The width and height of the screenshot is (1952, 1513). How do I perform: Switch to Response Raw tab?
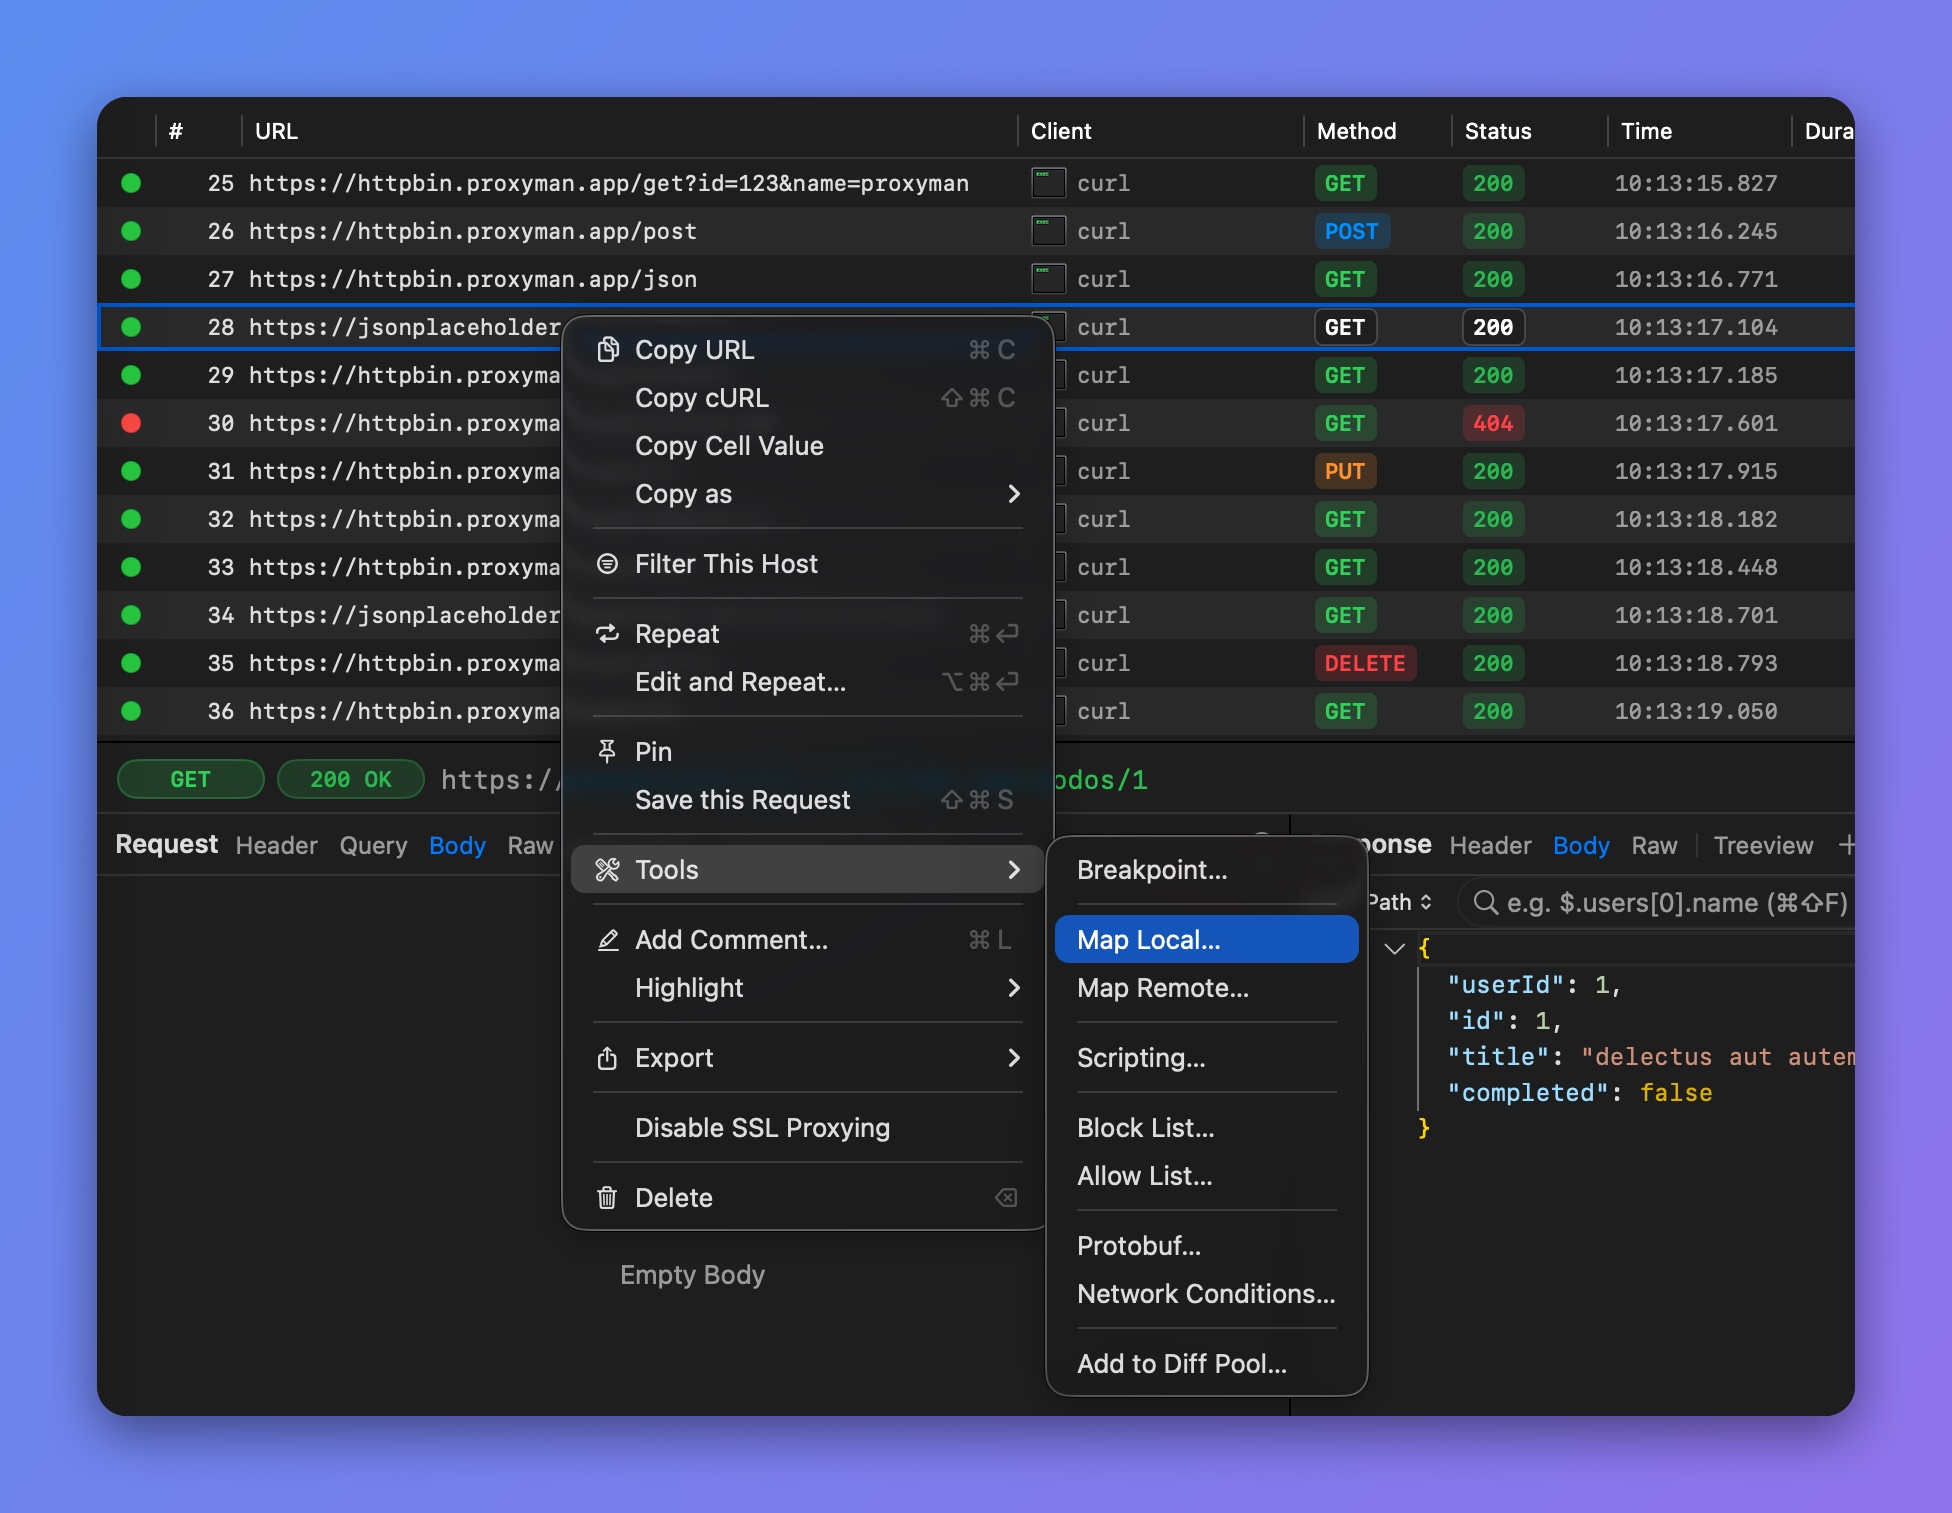(x=1654, y=846)
